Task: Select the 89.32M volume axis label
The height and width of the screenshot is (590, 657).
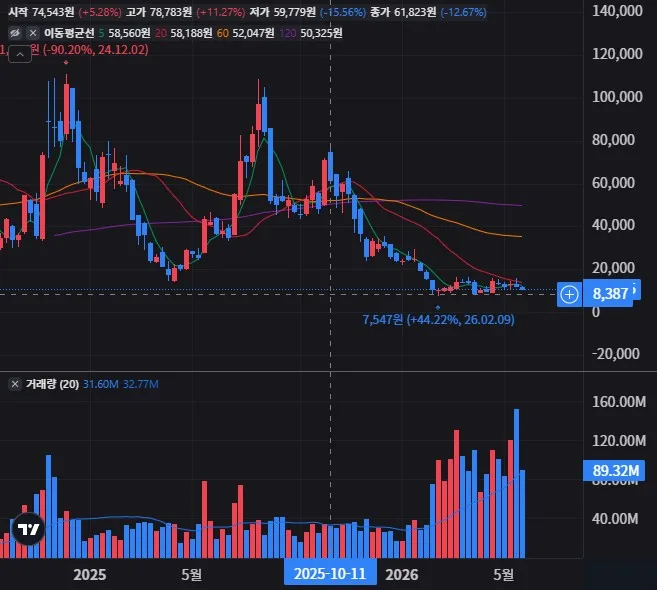Action: pos(616,471)
